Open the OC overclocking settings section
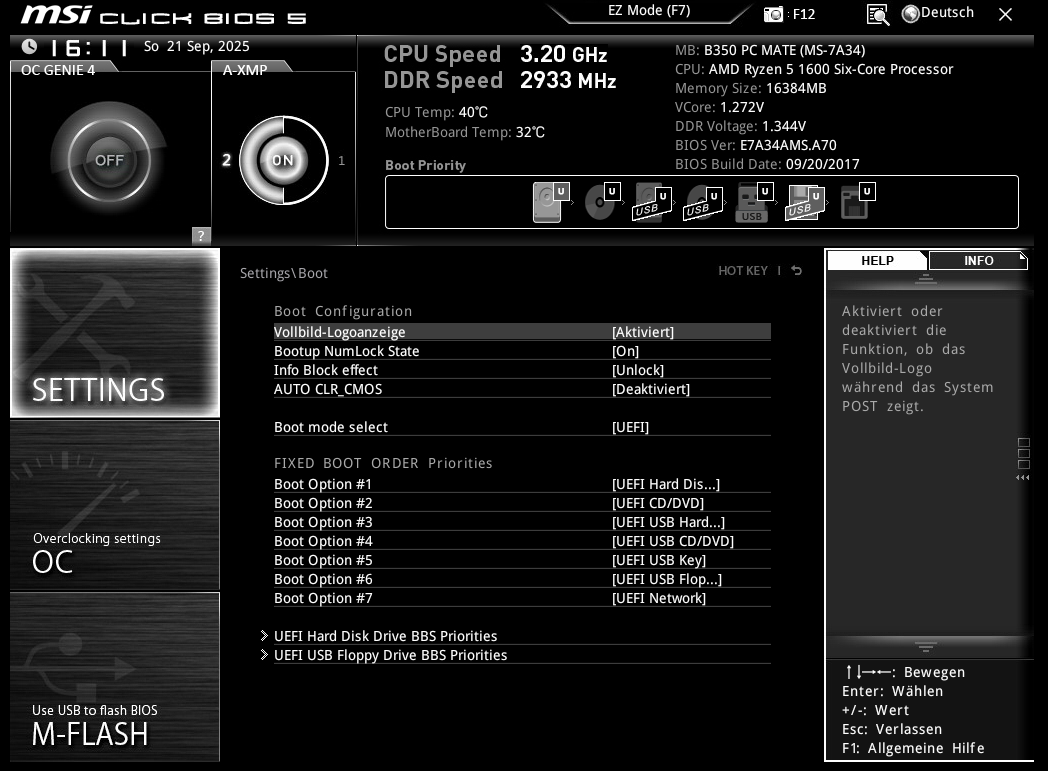The height and width of the screenshot is (771, 1048). tap(115, 505)
